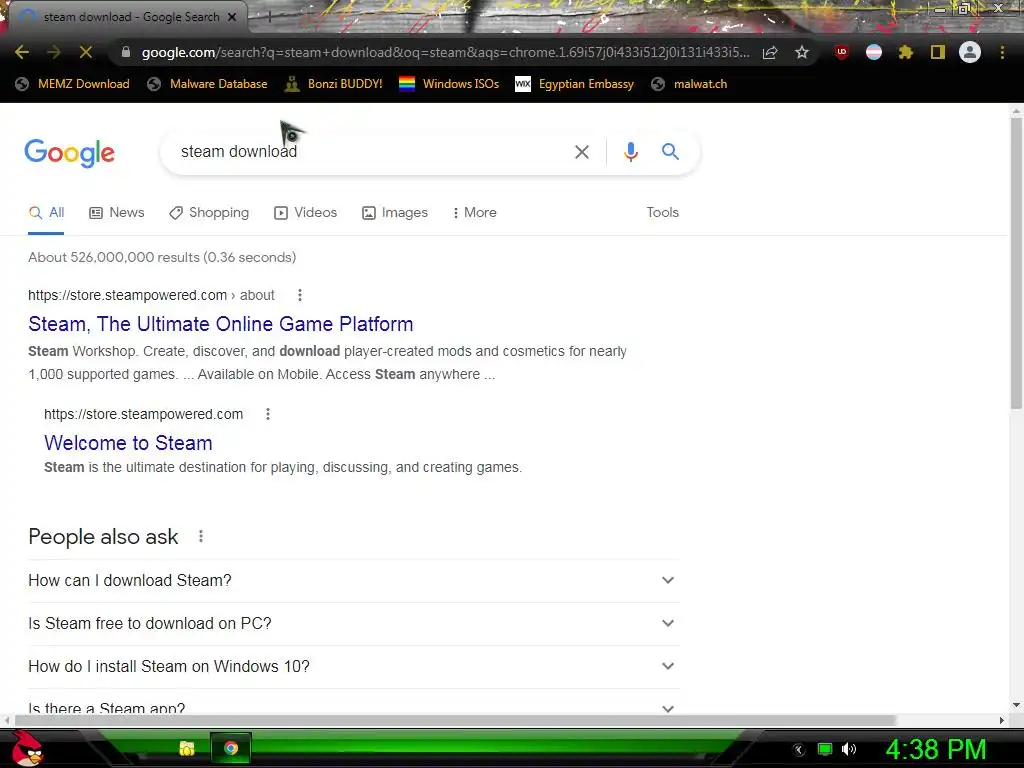Viewport: 1024px width, 768px height.
Task: Stop loading the page
Action: (x=86, y=52)
